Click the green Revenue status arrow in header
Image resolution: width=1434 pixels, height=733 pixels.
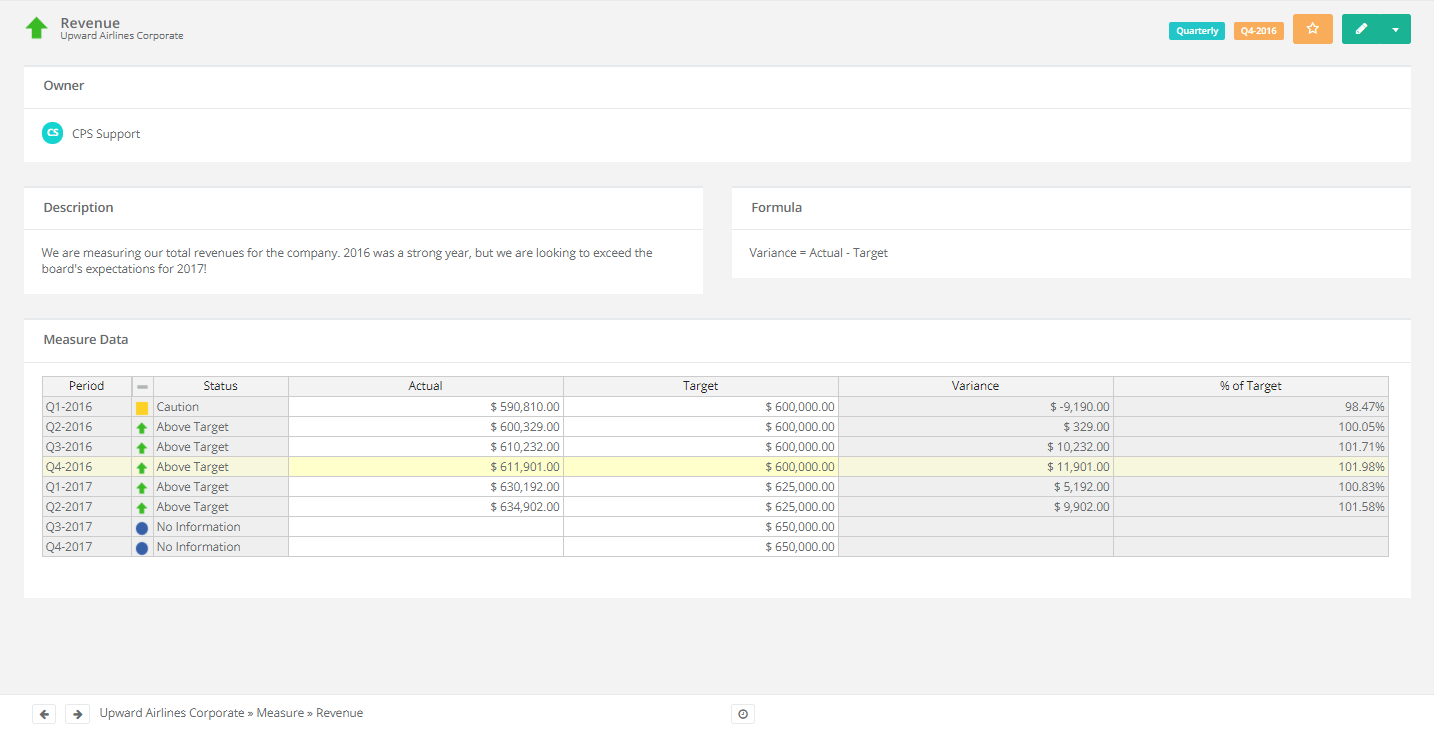coord(37,27)
